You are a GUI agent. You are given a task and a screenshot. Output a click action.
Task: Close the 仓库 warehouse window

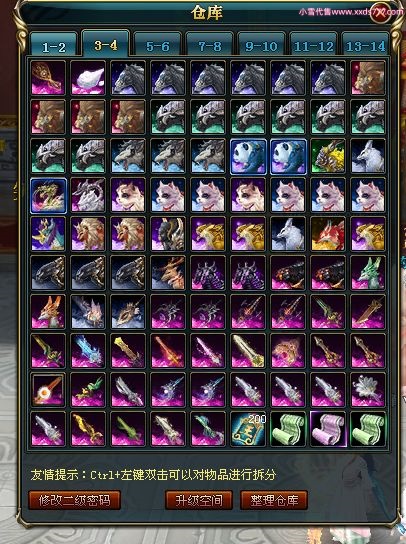[381, 13]
